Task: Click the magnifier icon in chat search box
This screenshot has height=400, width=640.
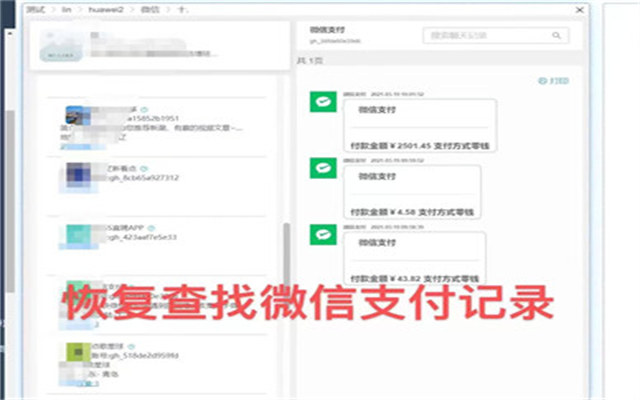Action: click(x=556, y=36)
